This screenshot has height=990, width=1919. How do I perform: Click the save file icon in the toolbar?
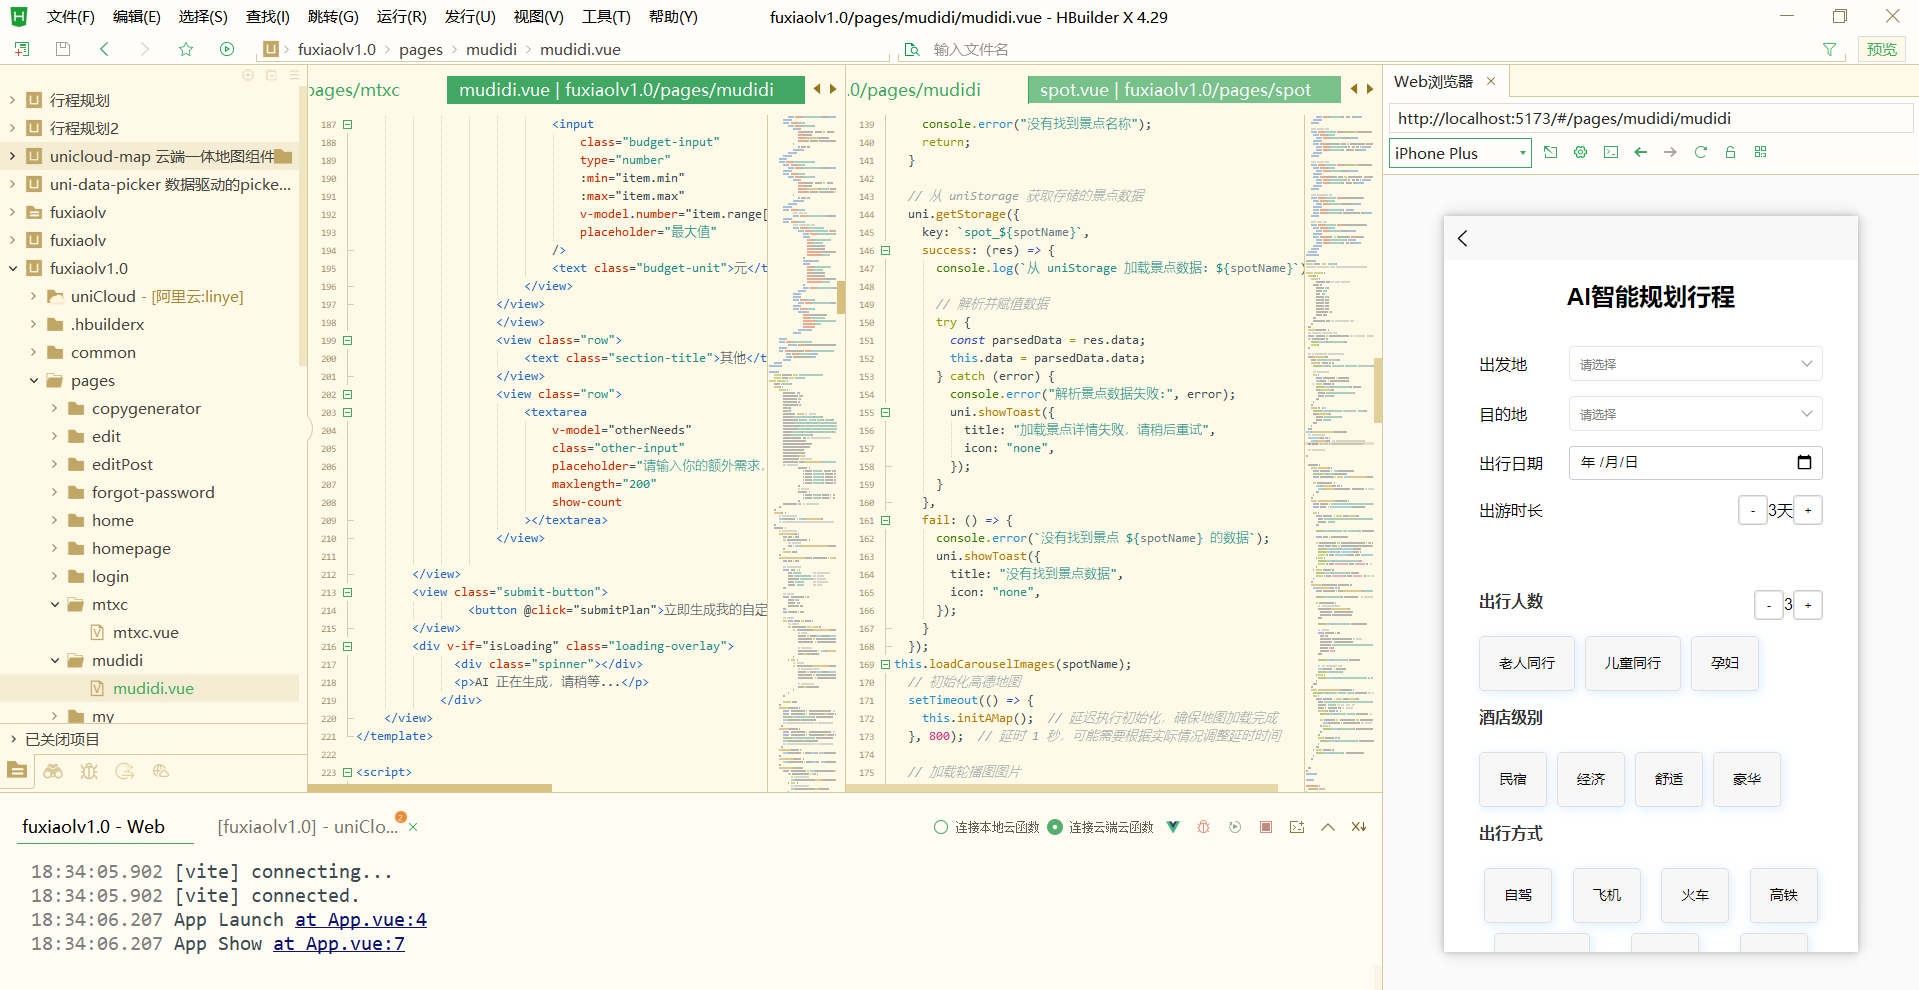63,49
